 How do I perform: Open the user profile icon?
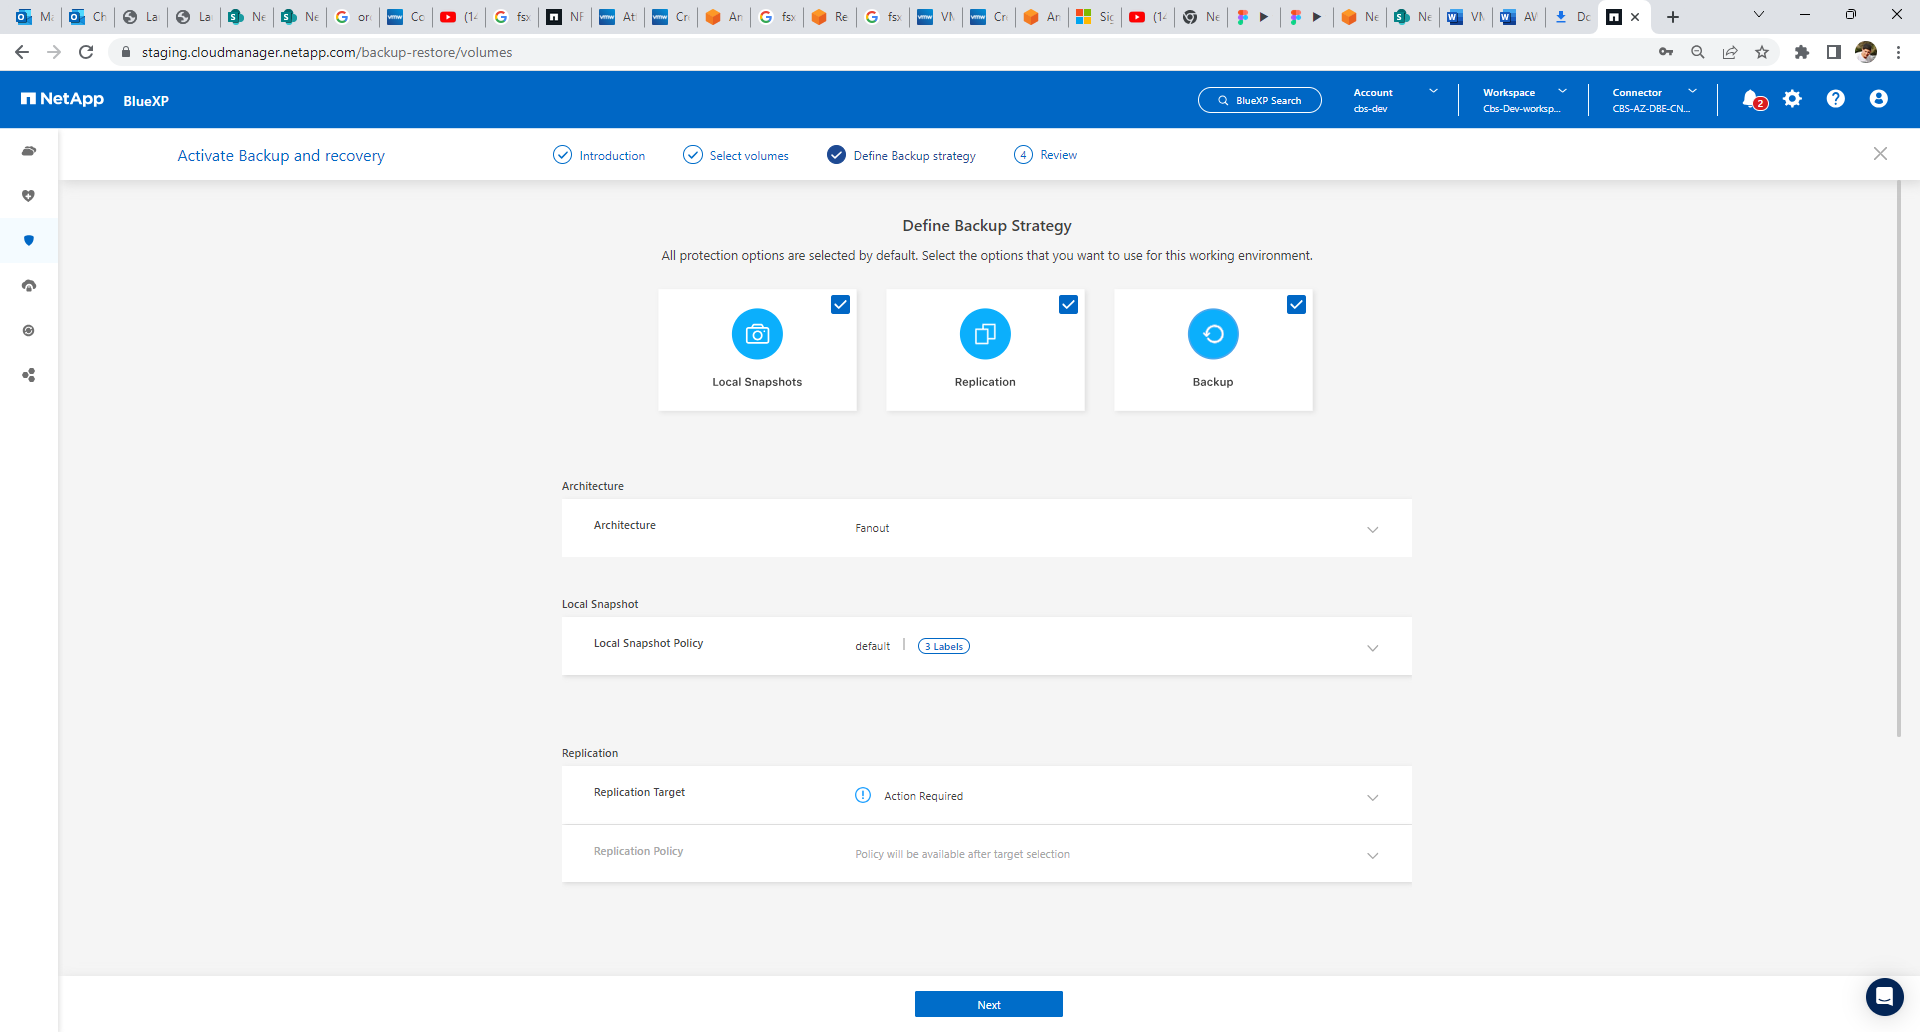click(1878, 99)
